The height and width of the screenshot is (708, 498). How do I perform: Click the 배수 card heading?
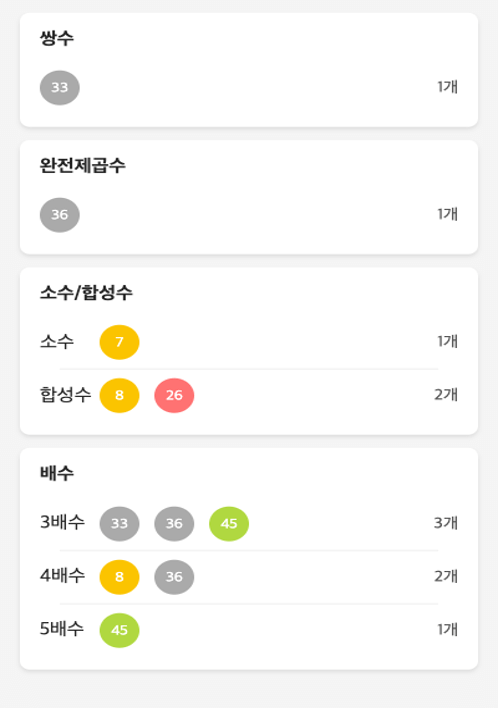[57, 473]
